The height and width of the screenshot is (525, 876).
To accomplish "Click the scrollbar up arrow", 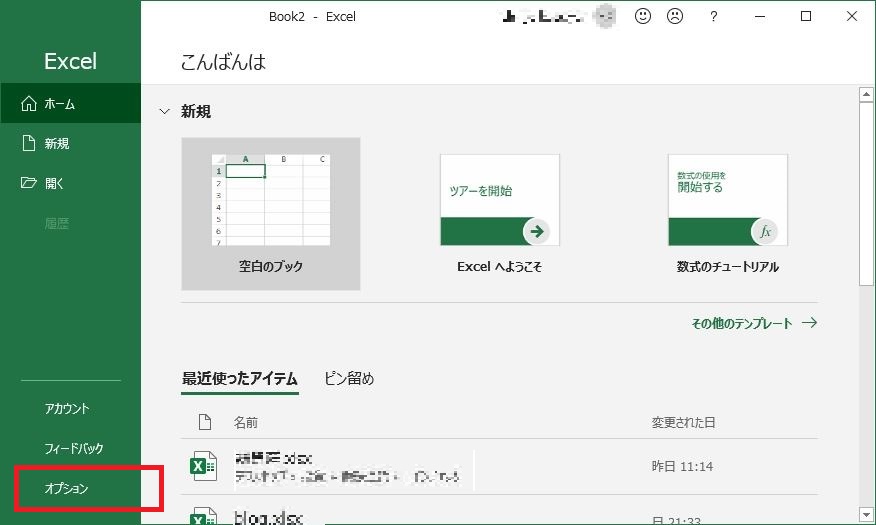I will [x=866, y=94].
